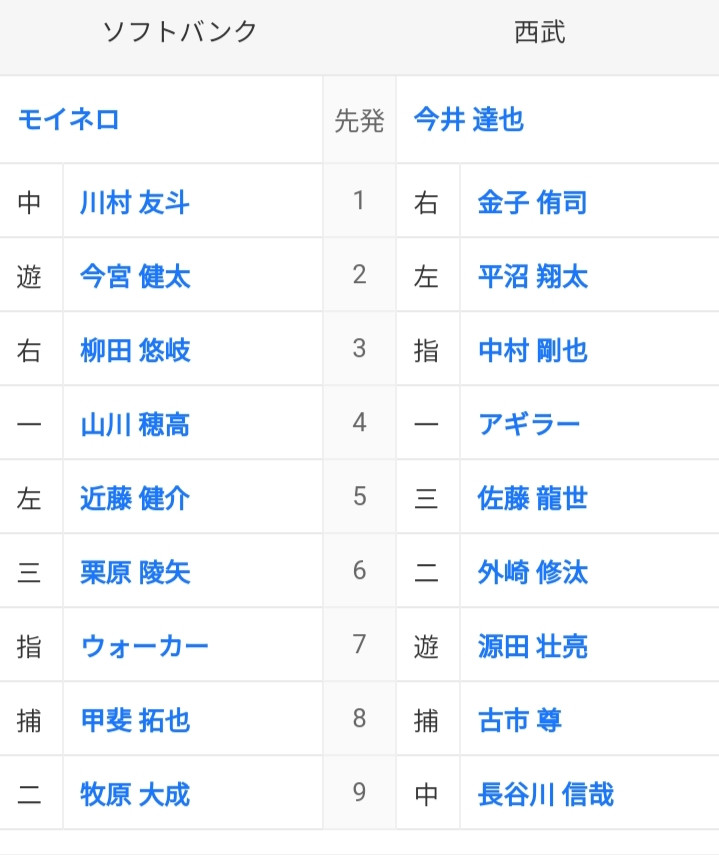
Task: Open designated hitter ウォーカー's page
Action: [144, 646]
